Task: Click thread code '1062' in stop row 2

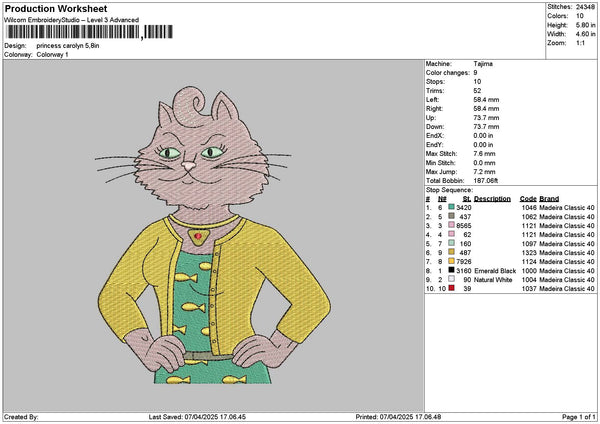Action: (x=529, y=217)
